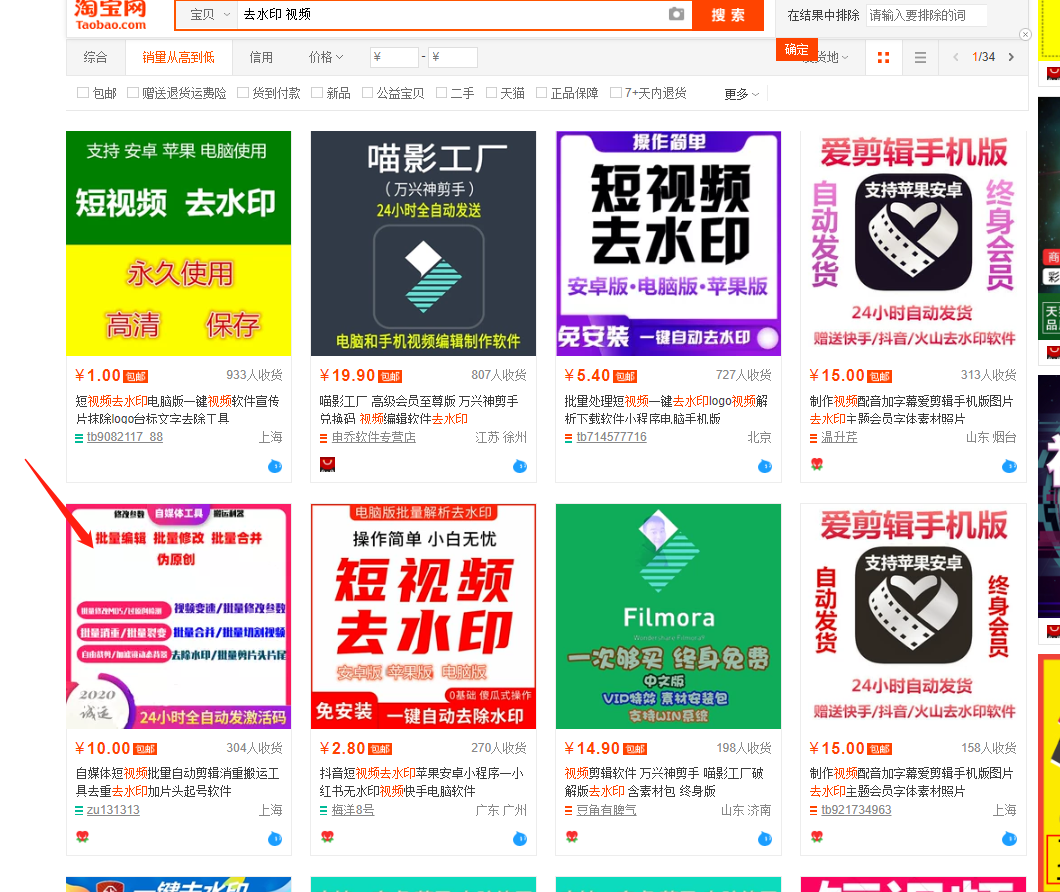Viewport: 1060px width, 892px height.
Task: Click the camera image search icon
Action: click(x=676, y=14)
